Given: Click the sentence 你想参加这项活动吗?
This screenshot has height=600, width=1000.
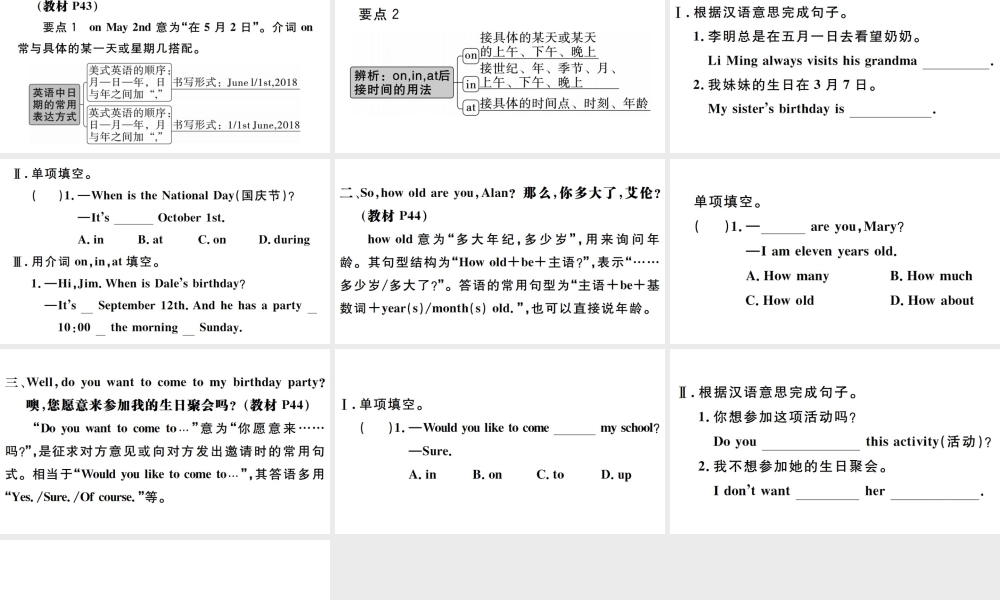Looking at the screenshot, I should point(777,417).
